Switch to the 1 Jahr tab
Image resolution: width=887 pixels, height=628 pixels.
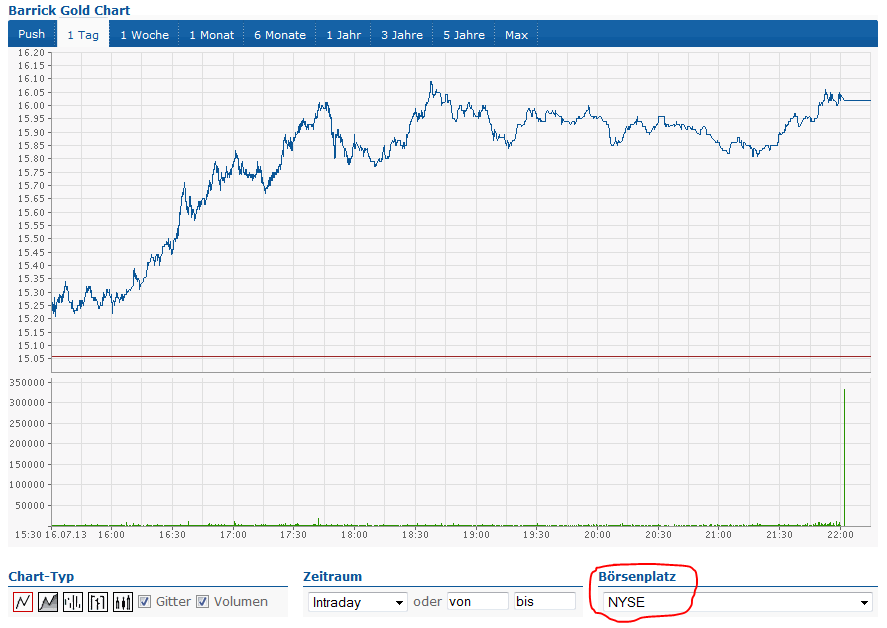click(x=343, y=35)
